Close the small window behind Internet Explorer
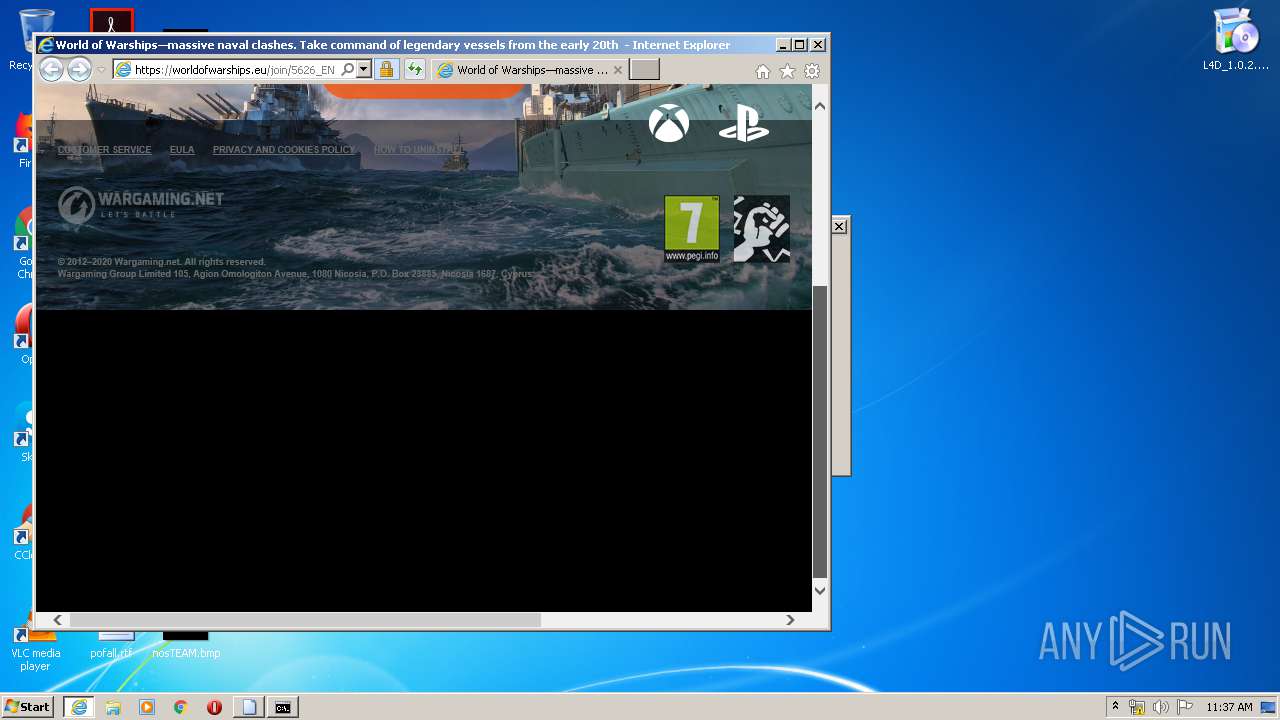This screenshot has width=1280, height=720. pyautogui.click(x=839, y=227)
